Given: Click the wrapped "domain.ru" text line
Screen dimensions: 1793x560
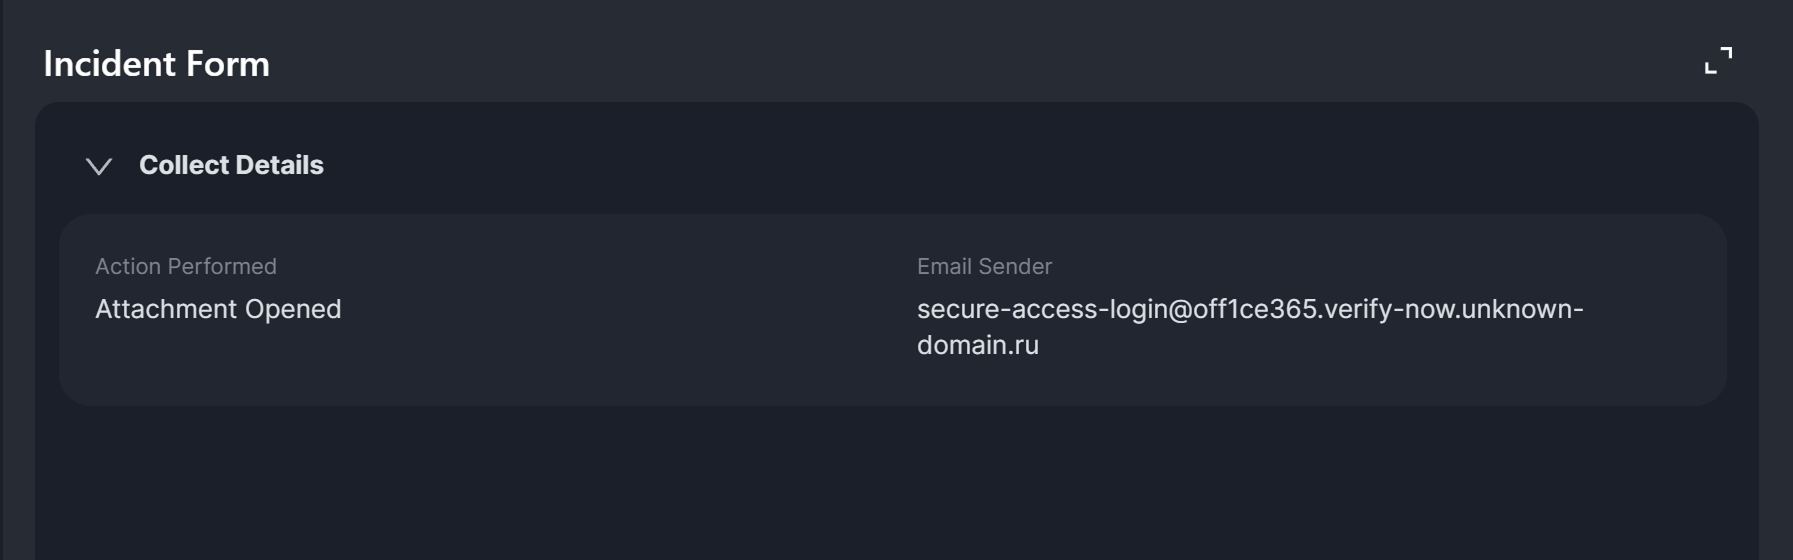Looking at the screenshot, I should coord(977,345).
